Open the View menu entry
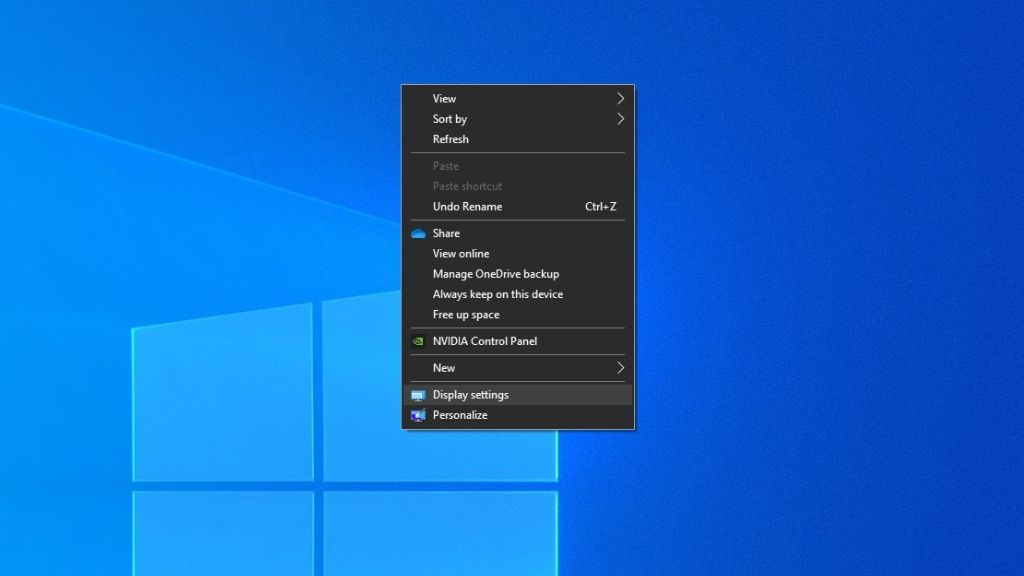 point(517,99)
